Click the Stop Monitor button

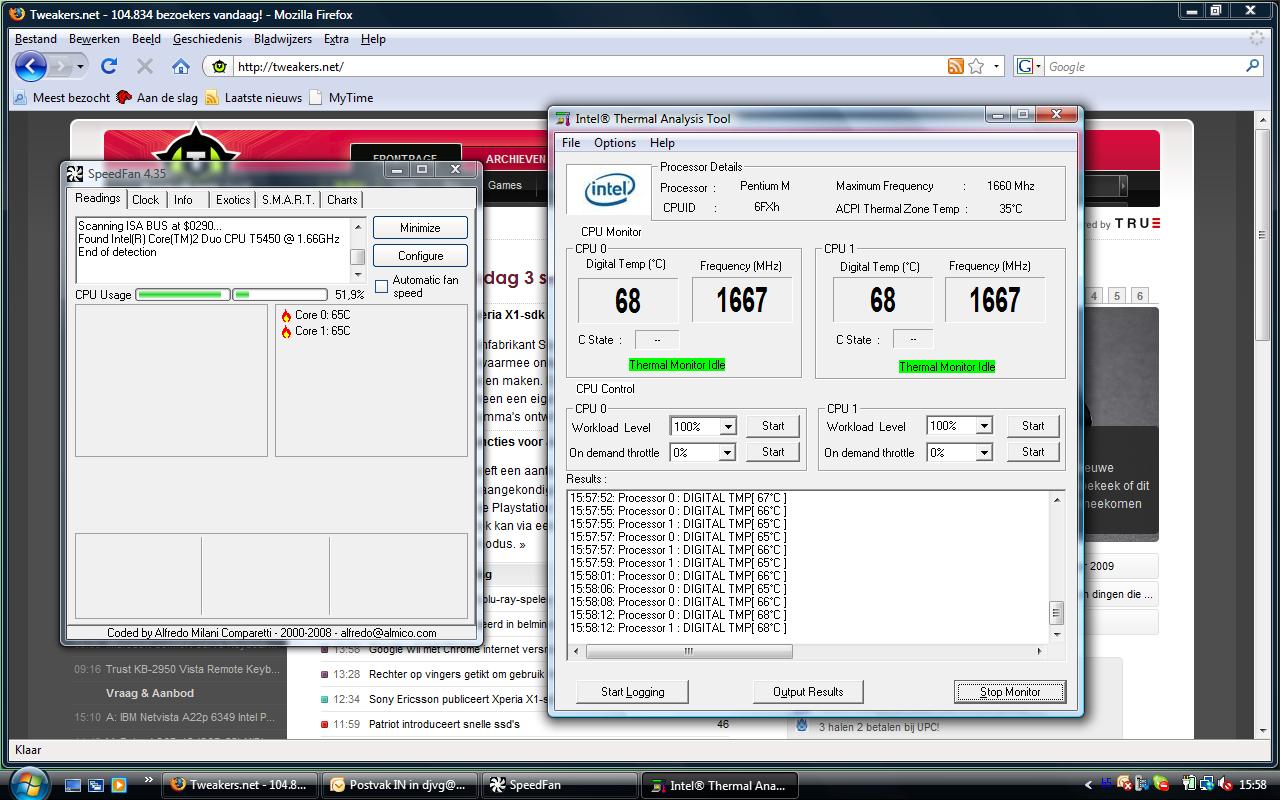(x=1009, y=692)
